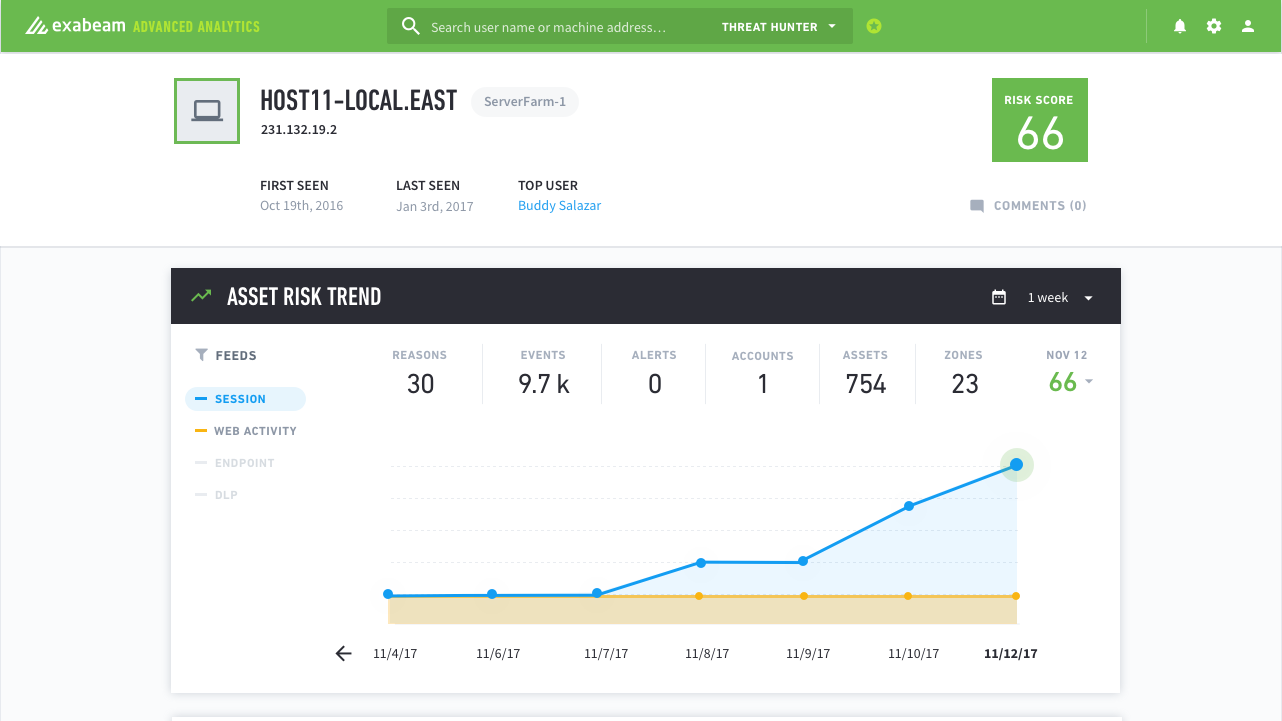This screenshot has height=721, width=1282.
Task: Go back with timeline left arrow
Action: tap(344, 653)
